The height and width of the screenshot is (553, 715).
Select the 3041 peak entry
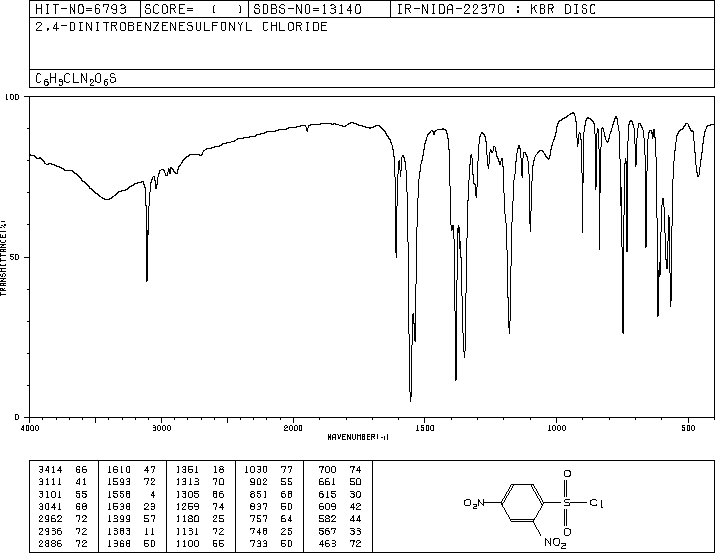(63, 506)
